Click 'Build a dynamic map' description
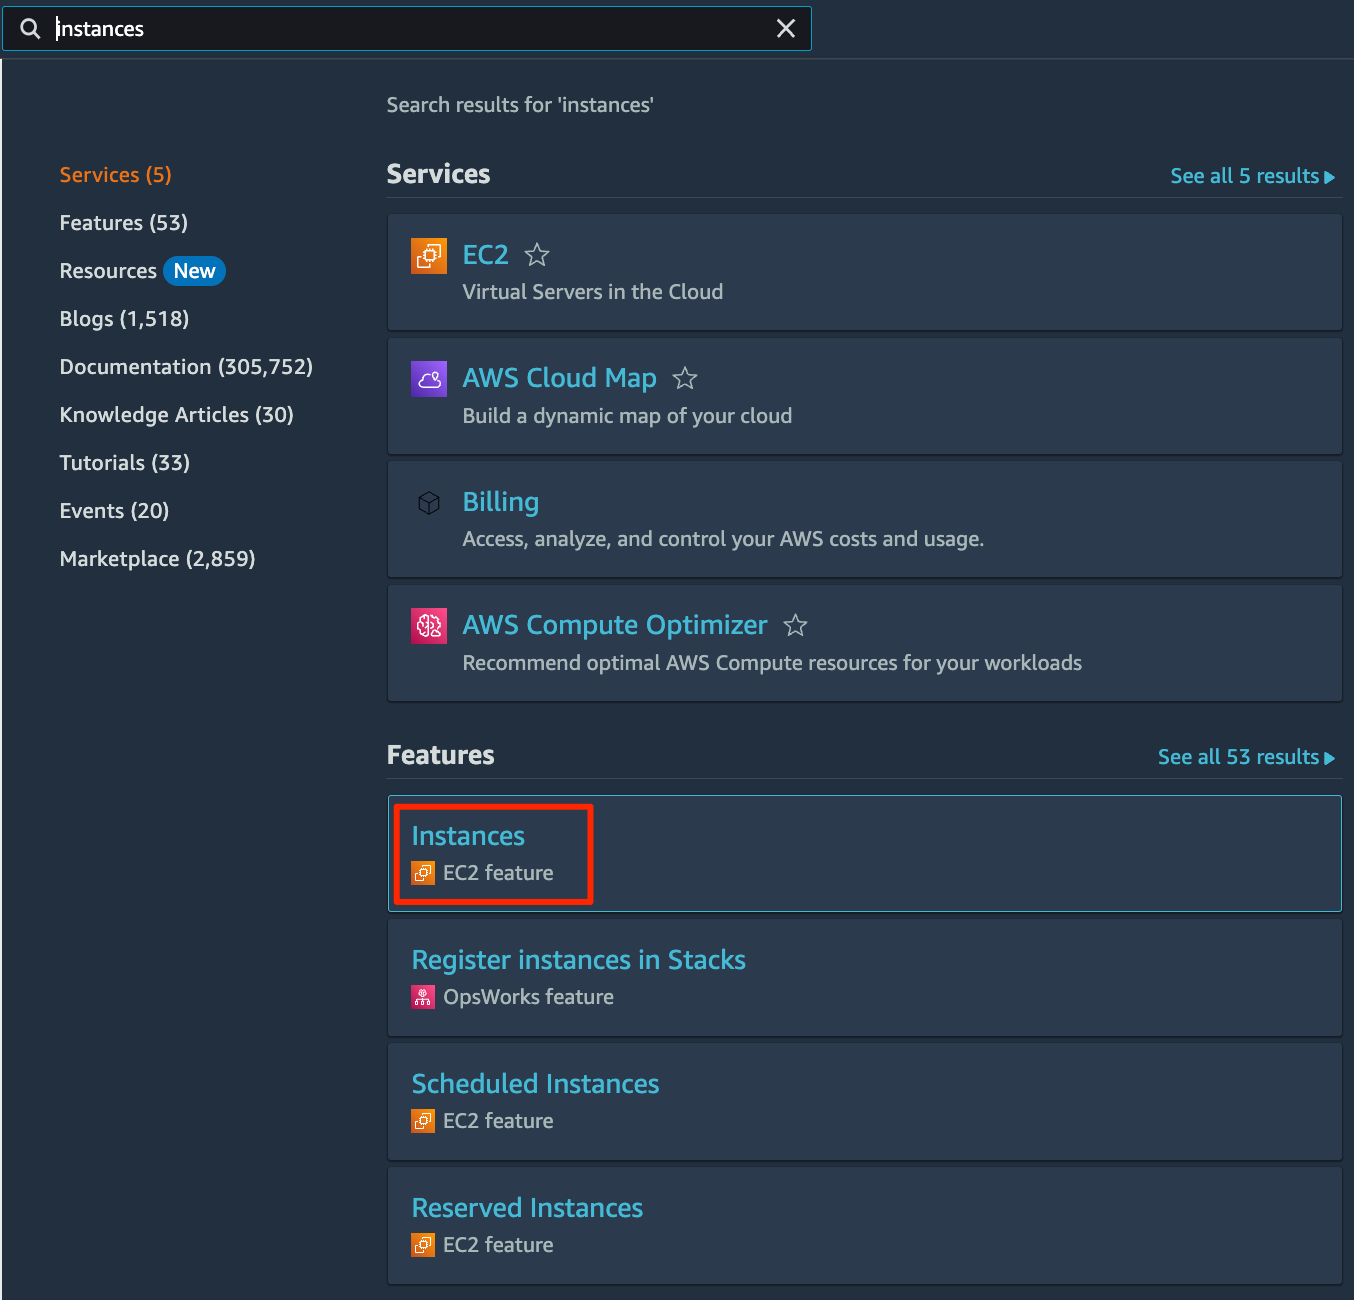 coord(627,416)
